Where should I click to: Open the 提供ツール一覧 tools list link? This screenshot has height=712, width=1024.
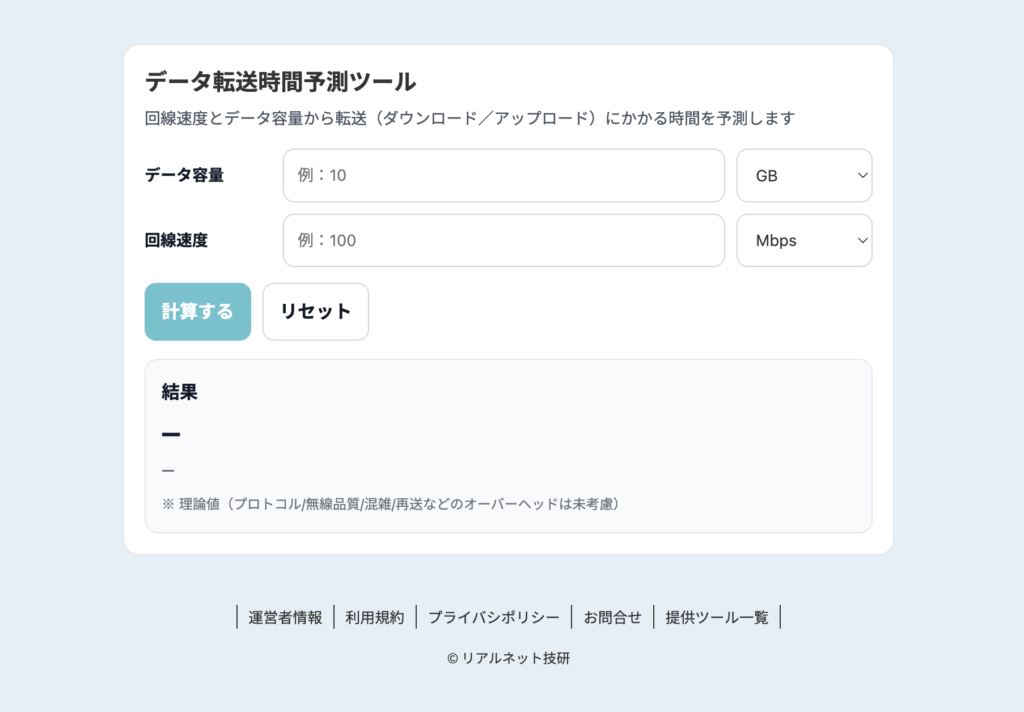716,617
